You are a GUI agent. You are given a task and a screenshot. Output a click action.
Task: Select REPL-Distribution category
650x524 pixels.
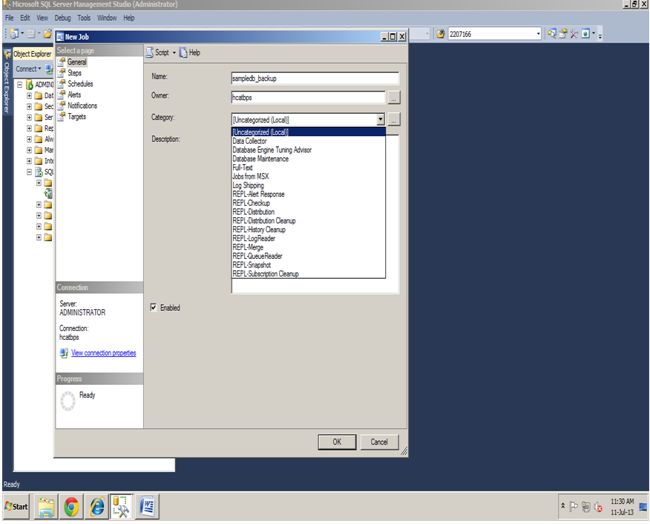tap(308, 212)
